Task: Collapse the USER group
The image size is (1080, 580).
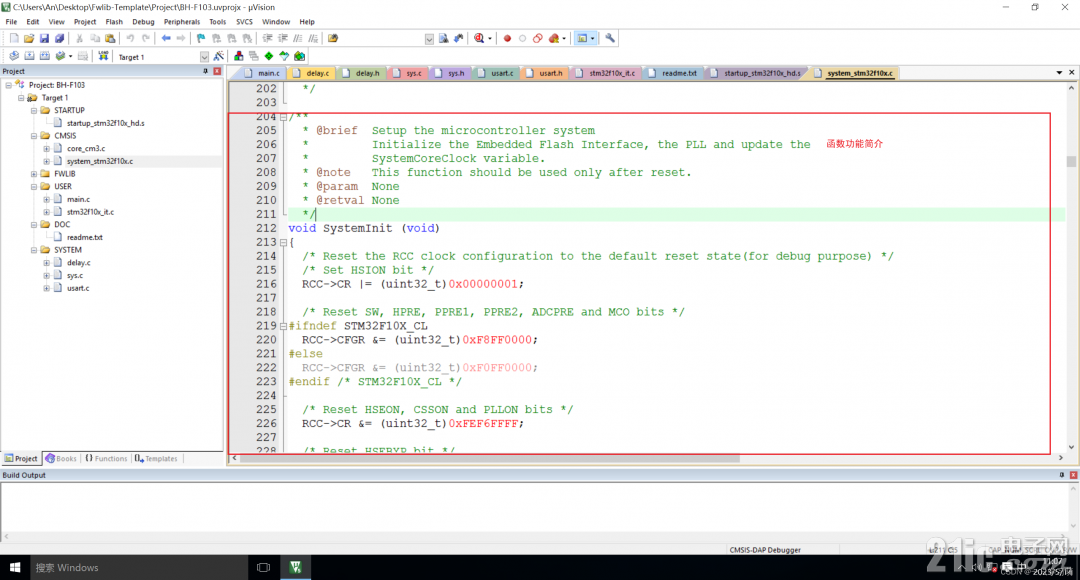Action: tap(34, 187)
